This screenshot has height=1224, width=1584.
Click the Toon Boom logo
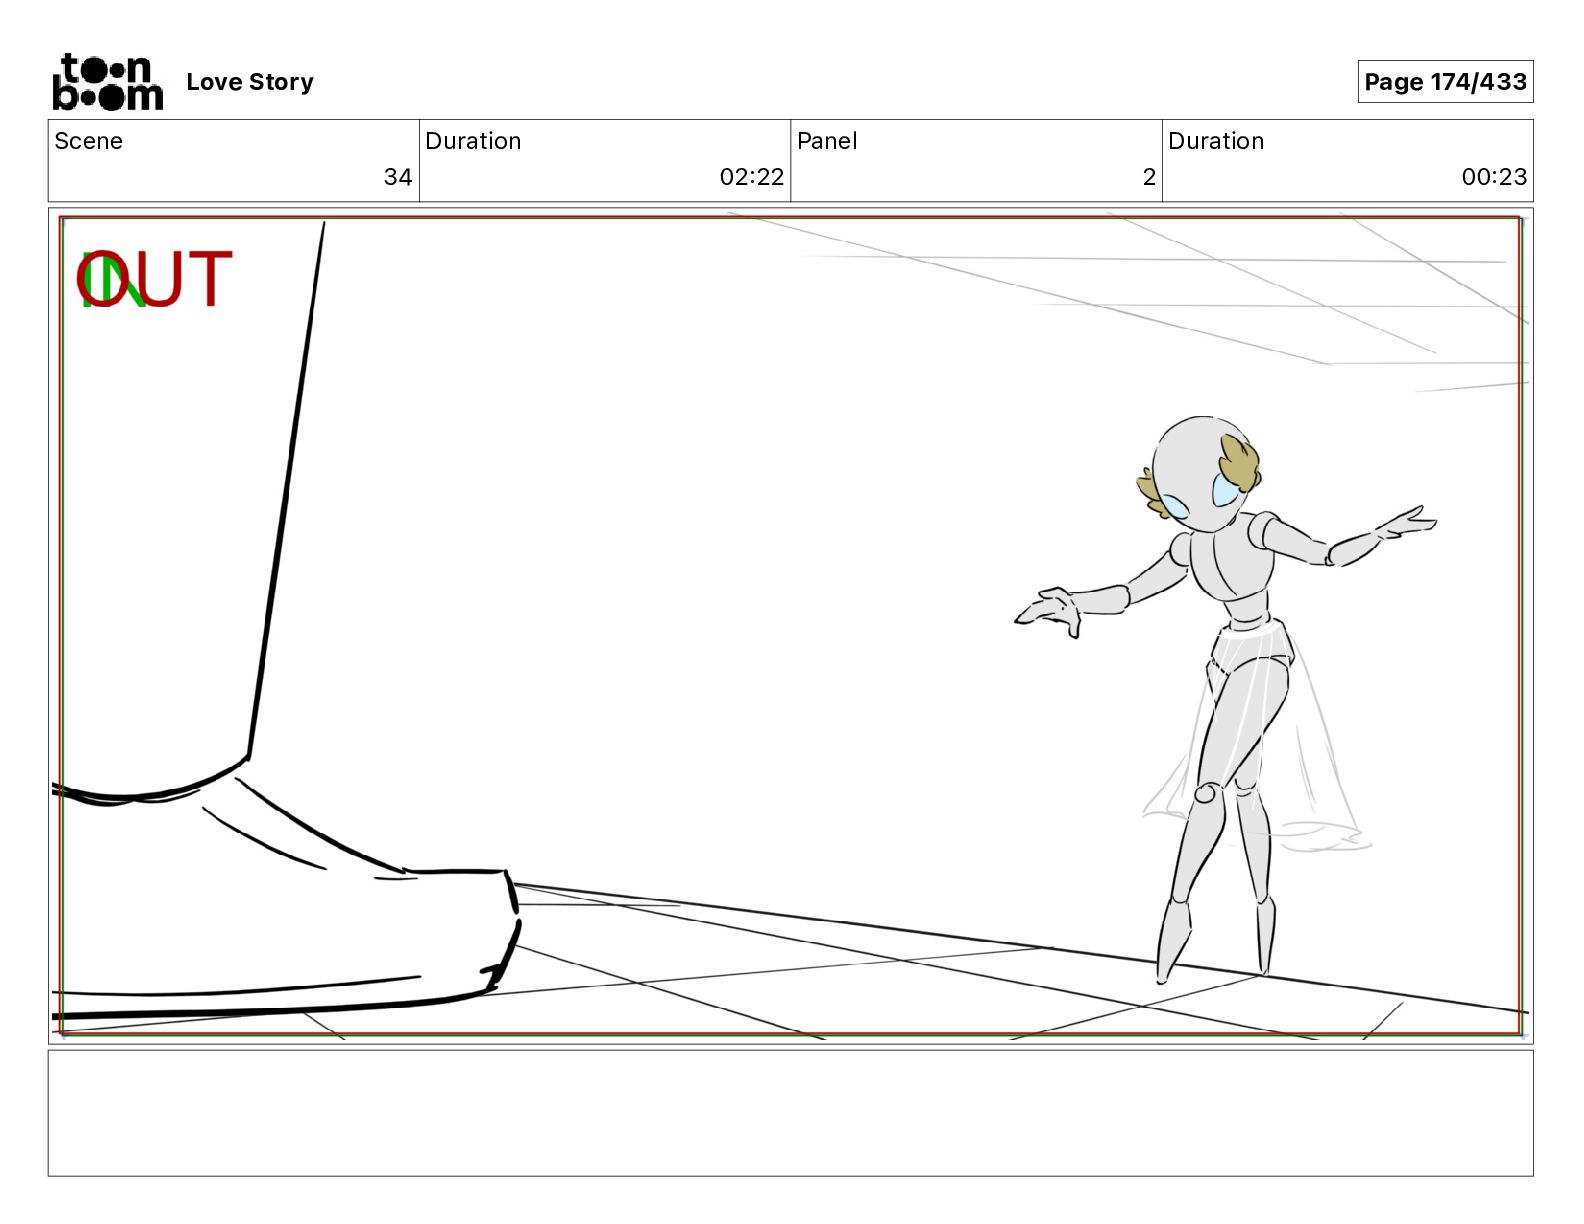pyautogui.click(x=107, y=82)
